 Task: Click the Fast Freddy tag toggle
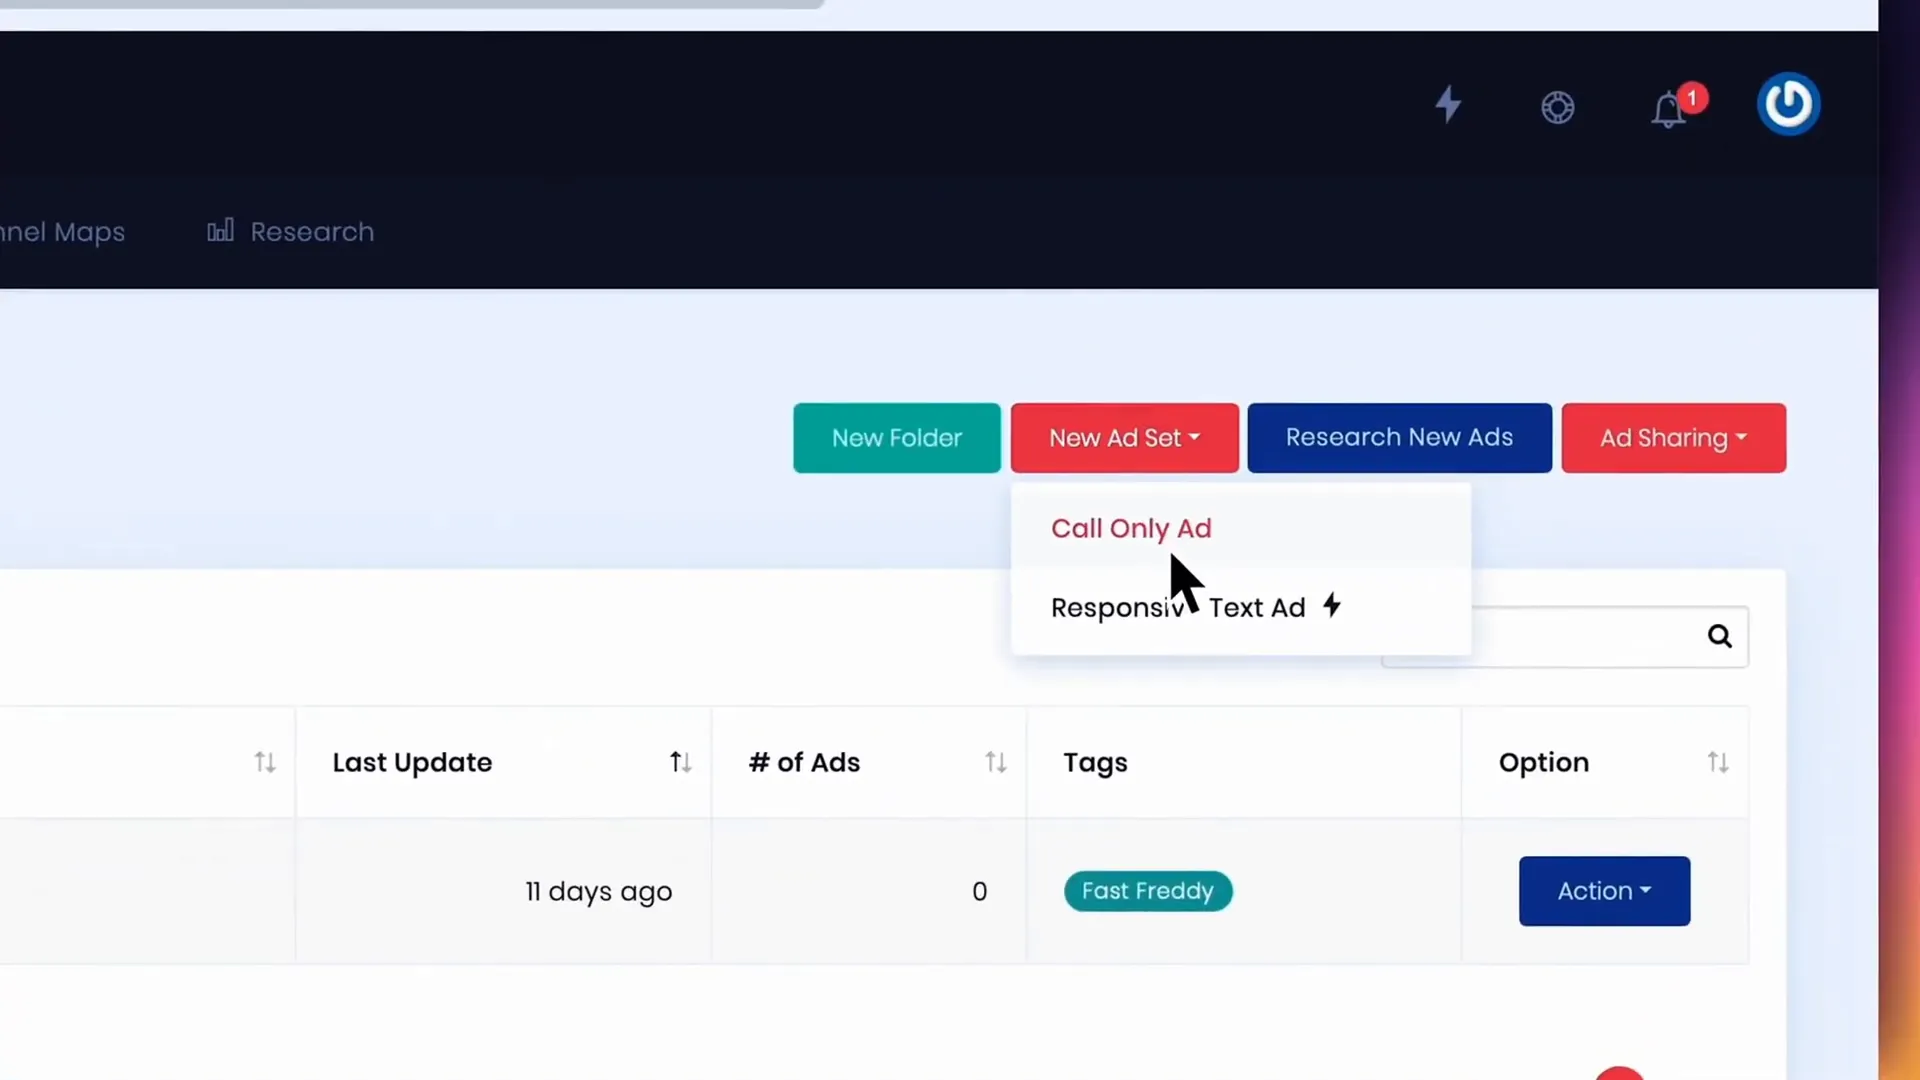1146,891
